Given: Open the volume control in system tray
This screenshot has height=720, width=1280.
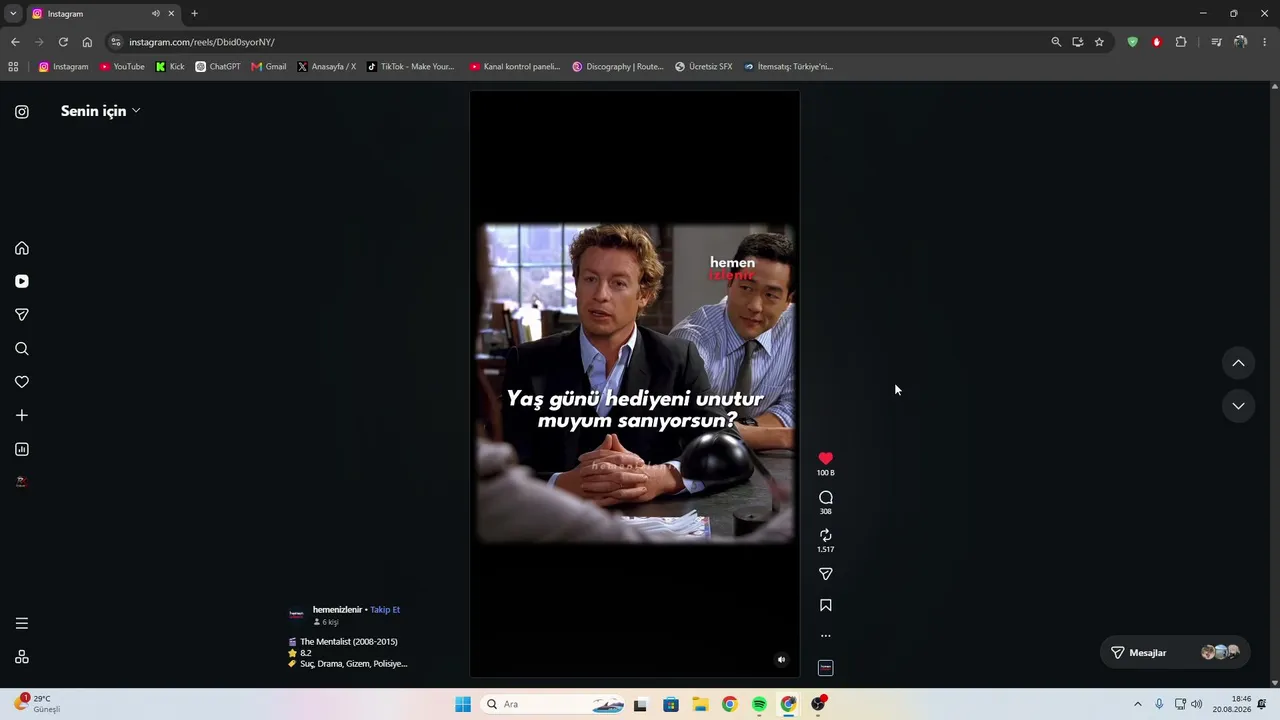Looking at the screenshot, I should pyautogui.click(x=1197, y=704).
